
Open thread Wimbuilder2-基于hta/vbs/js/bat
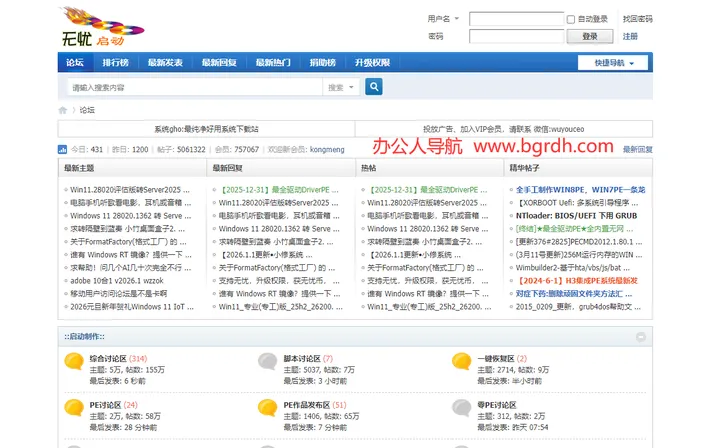coord(573,268)
